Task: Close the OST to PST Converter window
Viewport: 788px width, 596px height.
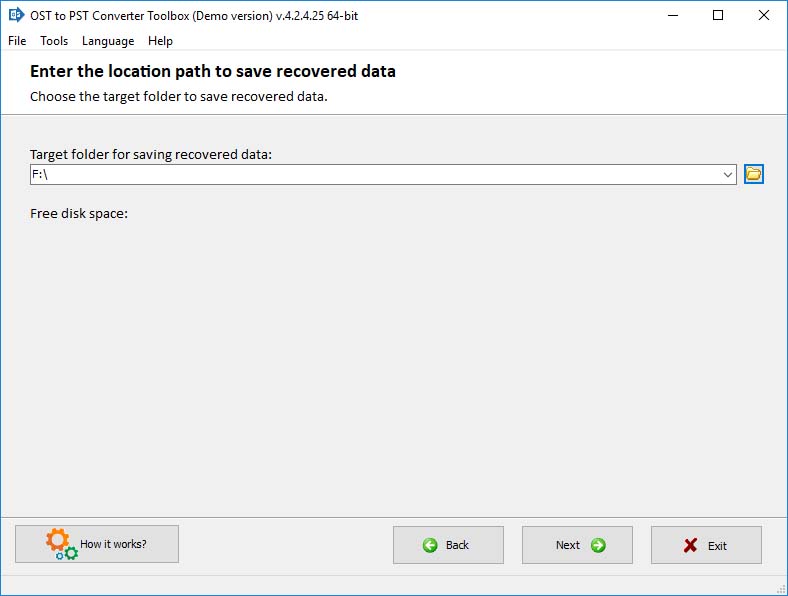Action: coord(764,15)
